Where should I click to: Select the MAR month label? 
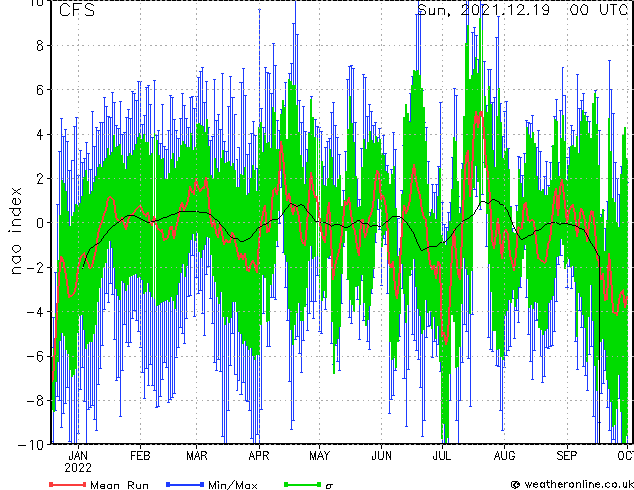[x=197, y=456]
